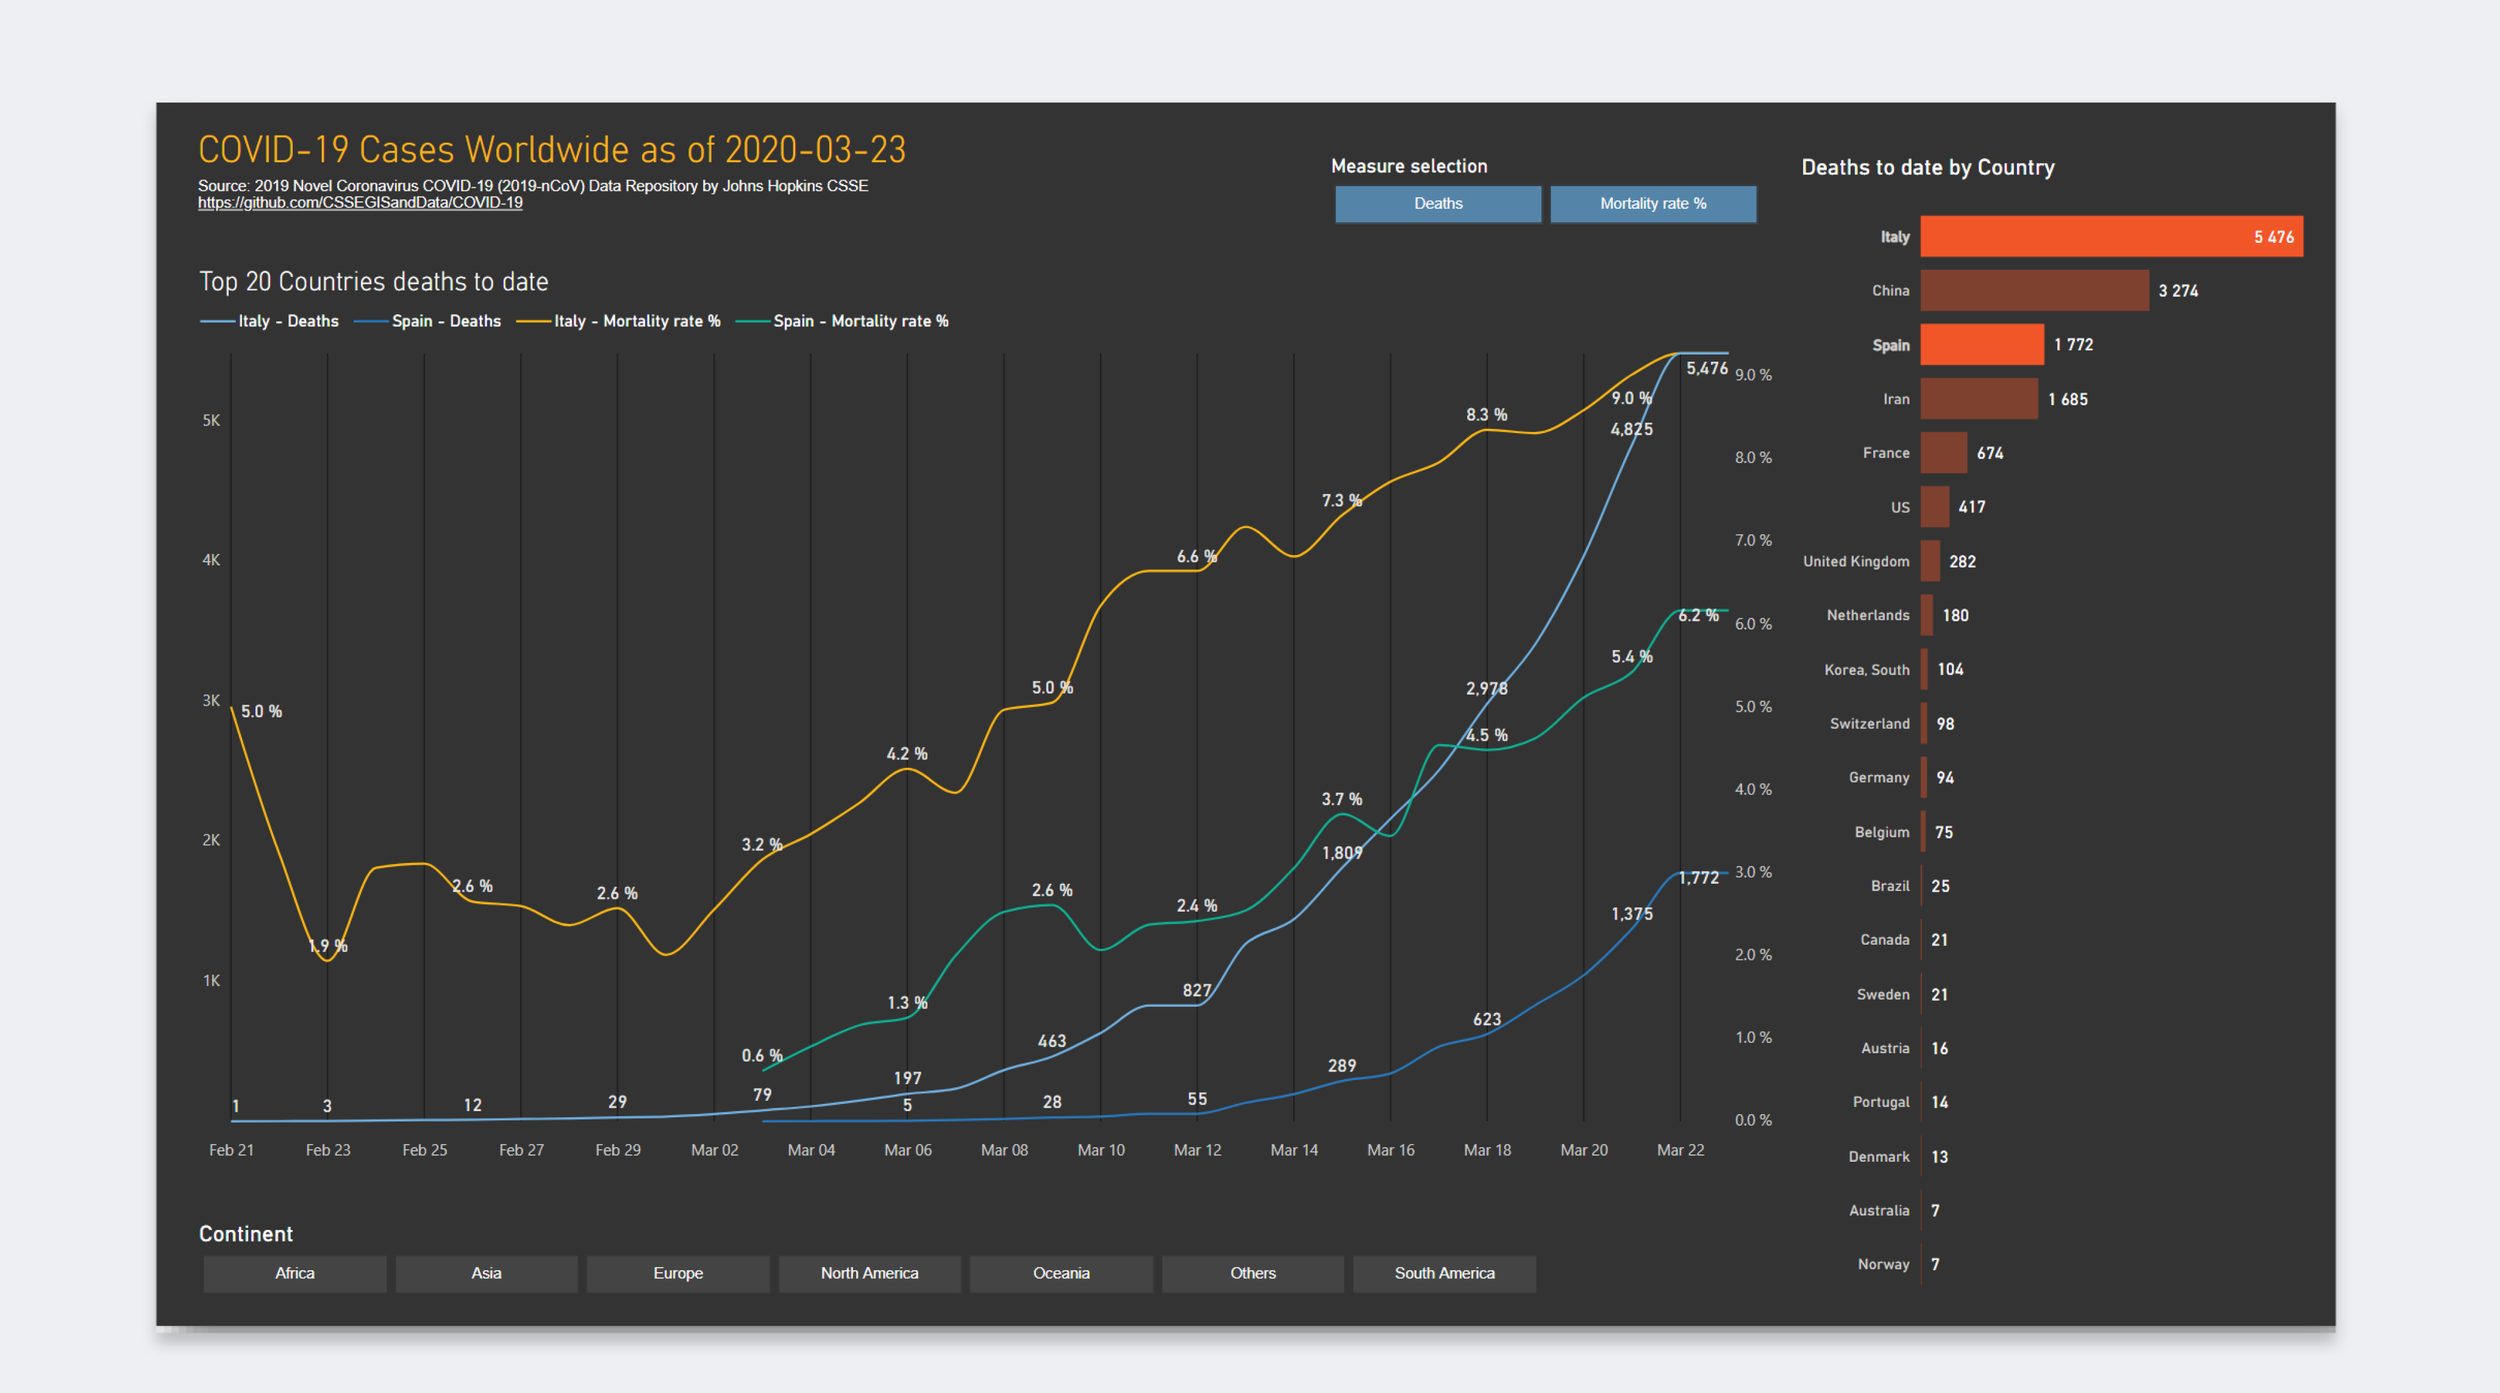The height and width of the screenshot is (1393, 2500).
Task: Click the Italy - Deaths legend entry
Action: 287,321
